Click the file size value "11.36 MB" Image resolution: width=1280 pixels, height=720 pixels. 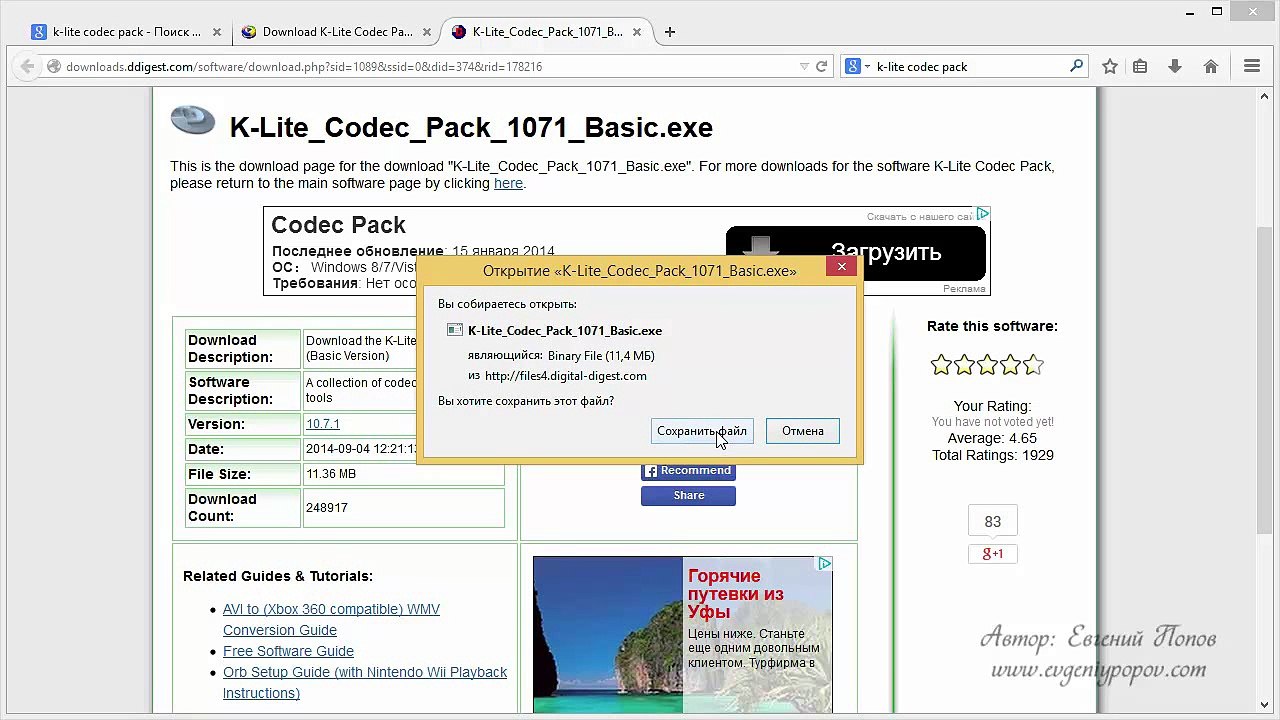point(331,474)
